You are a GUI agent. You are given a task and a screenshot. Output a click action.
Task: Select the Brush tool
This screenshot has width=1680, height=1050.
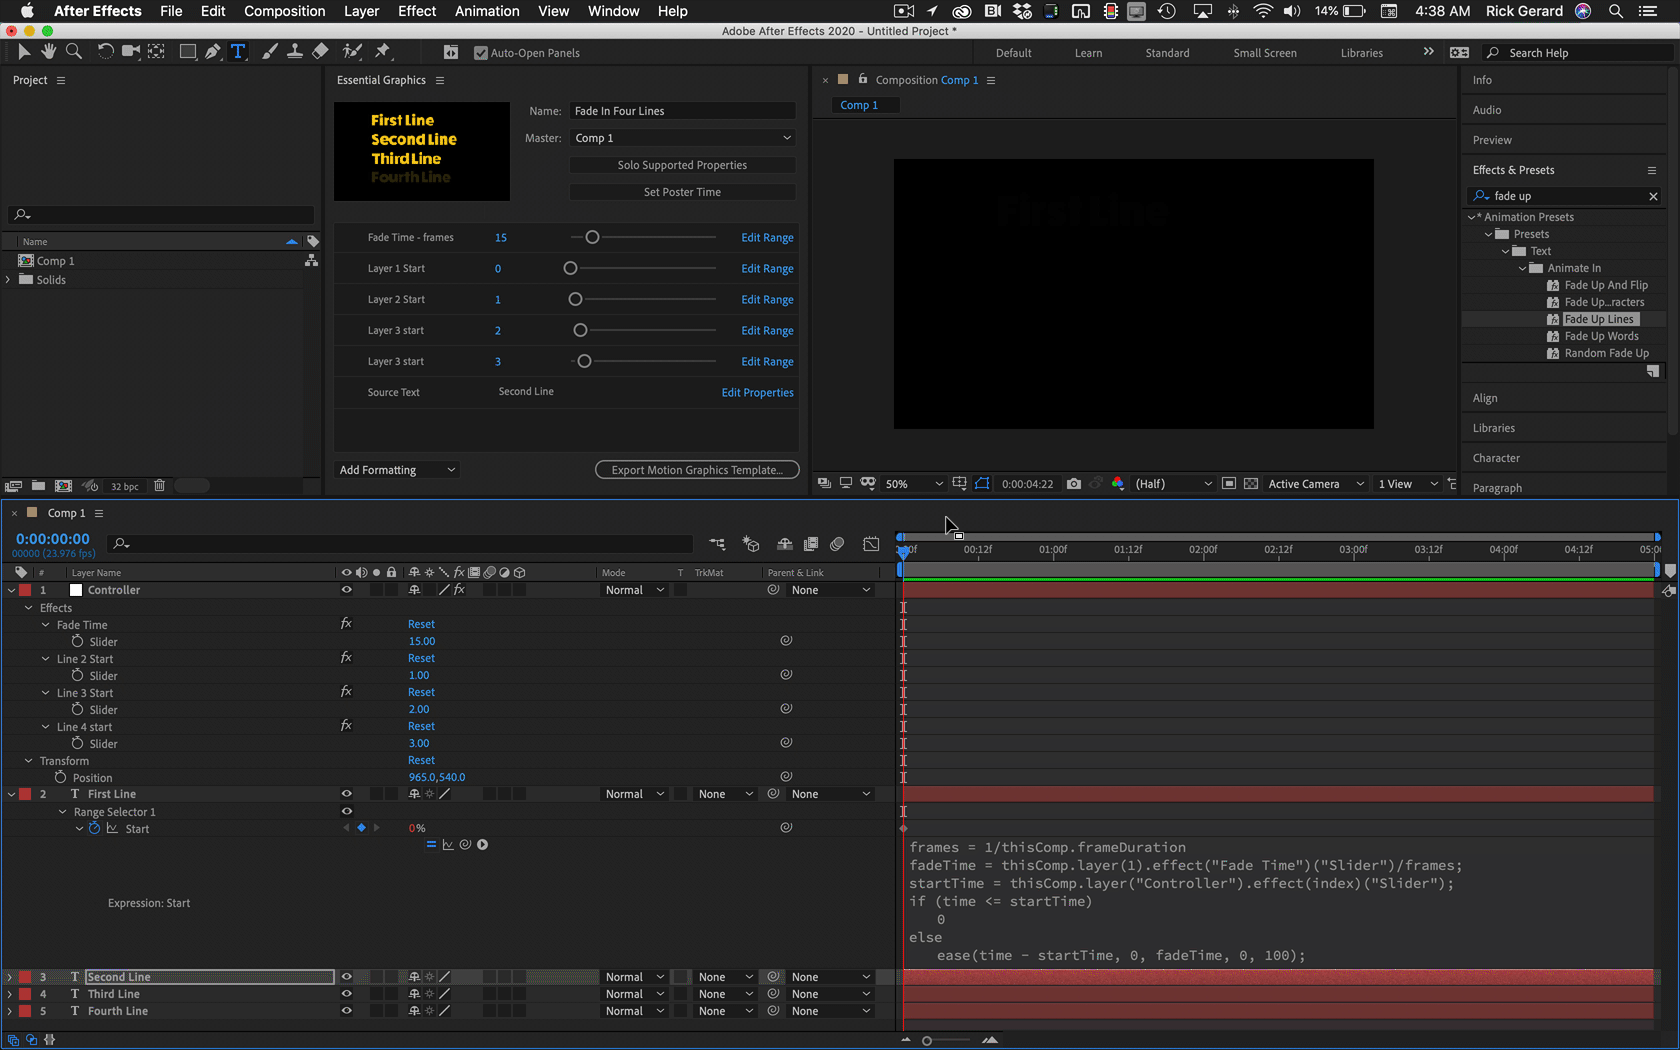pyautogui.click(x=269, y=52)
